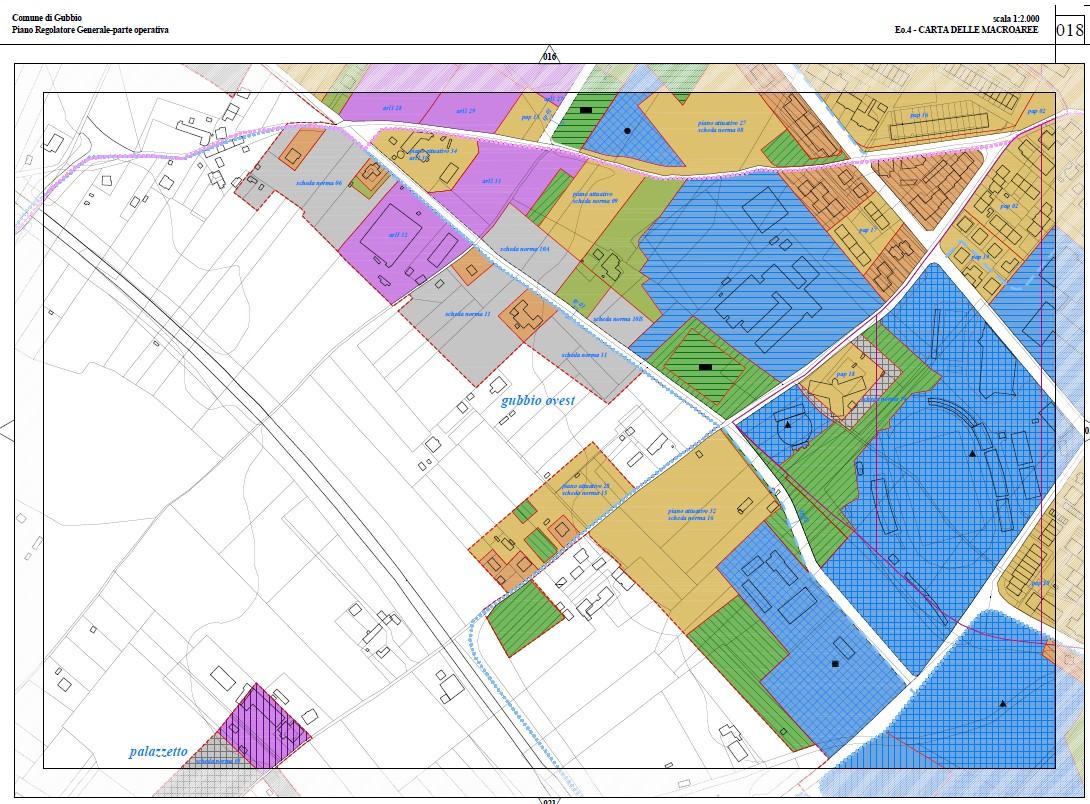
Task: Click the black square symbol in the blue grid zone
Action: [834, 664]
